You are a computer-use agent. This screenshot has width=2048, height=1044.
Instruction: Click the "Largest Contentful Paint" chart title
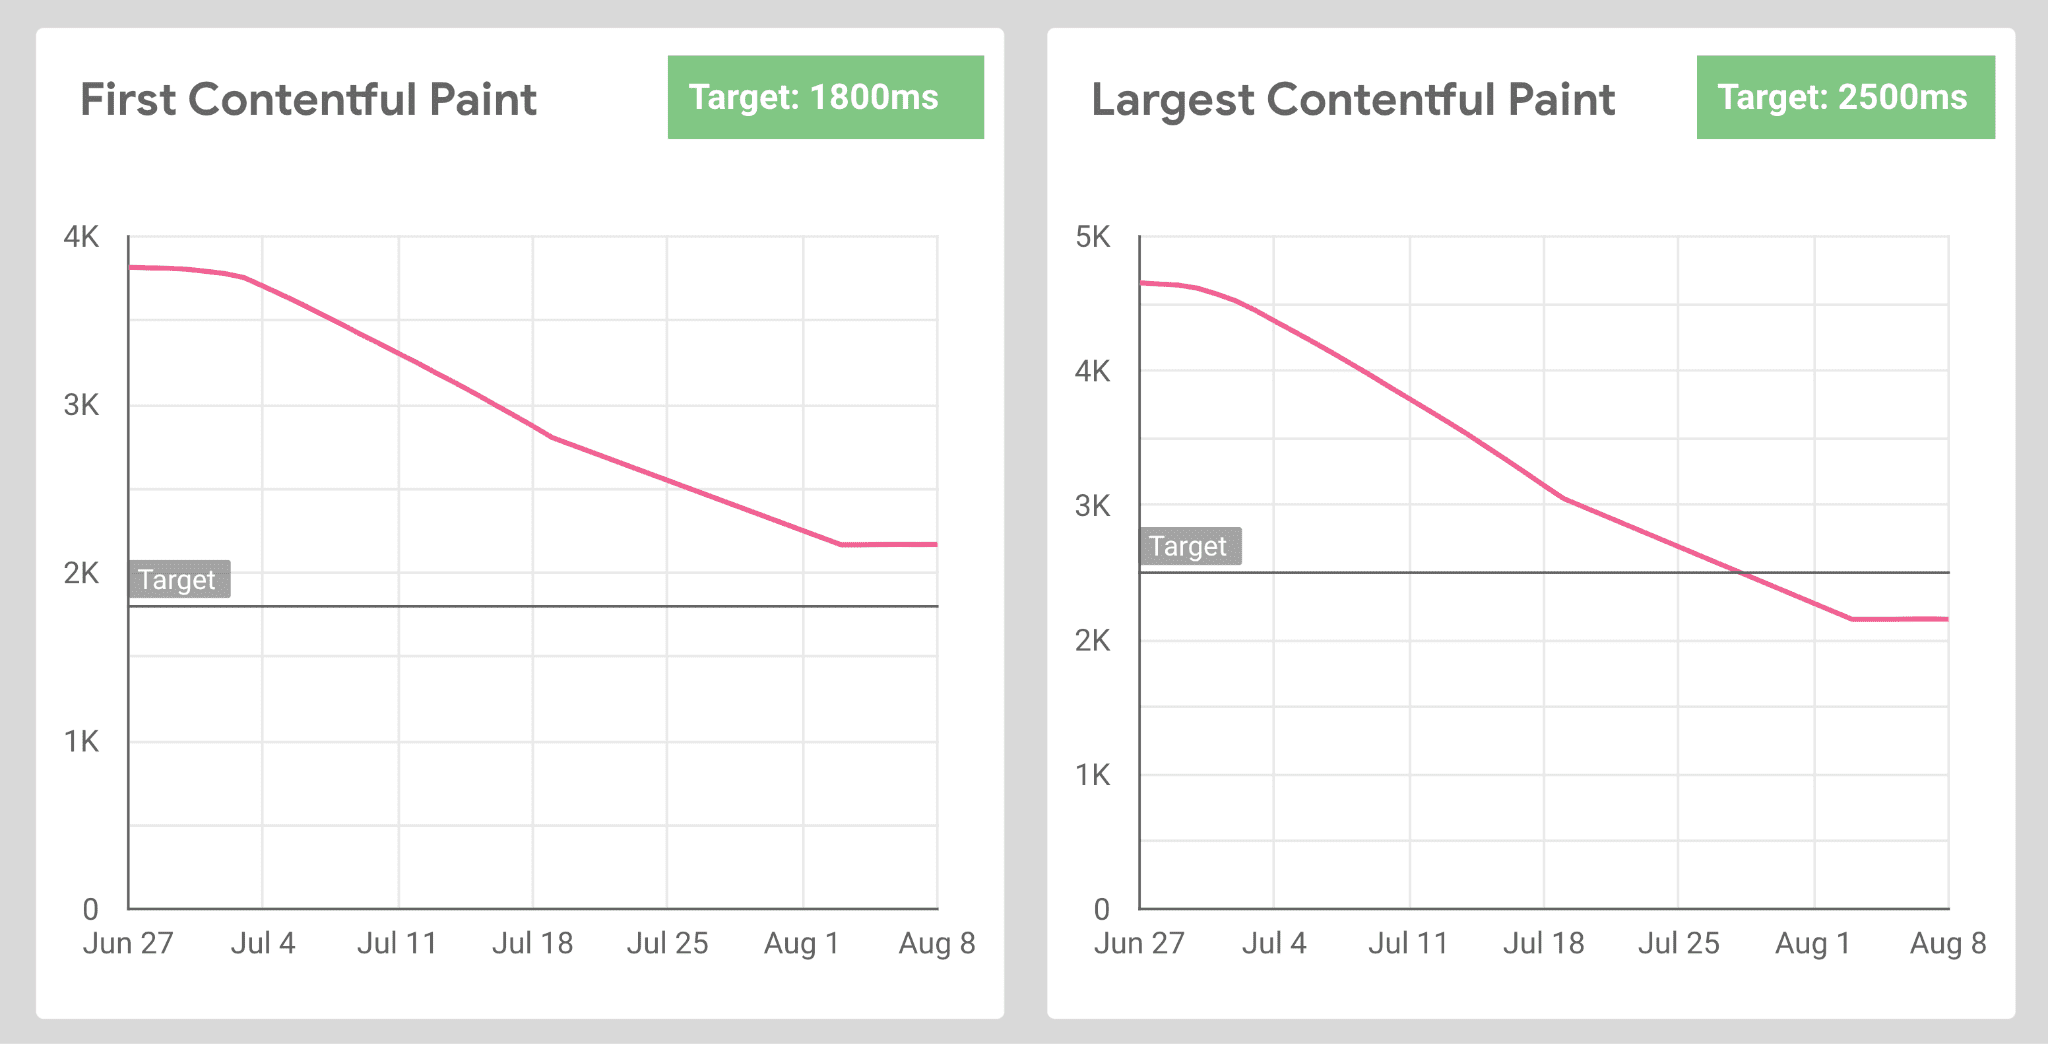click(1352, 100)
